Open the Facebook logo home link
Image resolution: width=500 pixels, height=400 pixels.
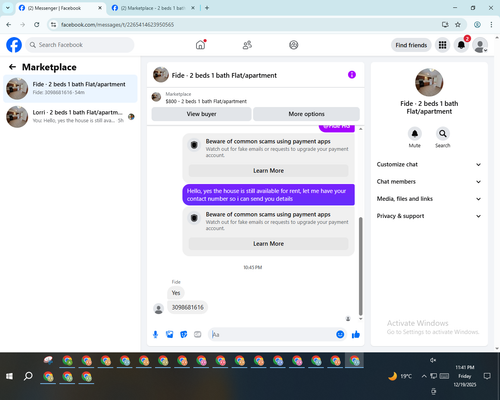click(x=14, y=45)
